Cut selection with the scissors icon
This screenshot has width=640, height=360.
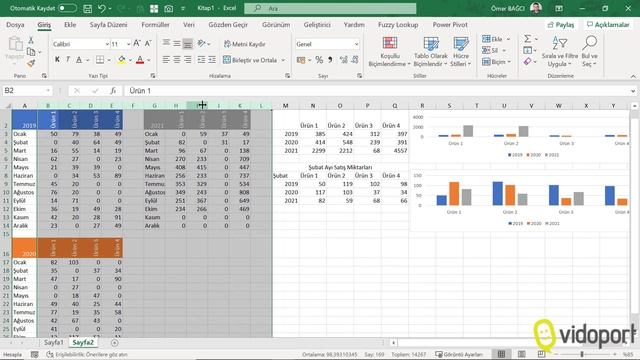[x=31, y=40]
